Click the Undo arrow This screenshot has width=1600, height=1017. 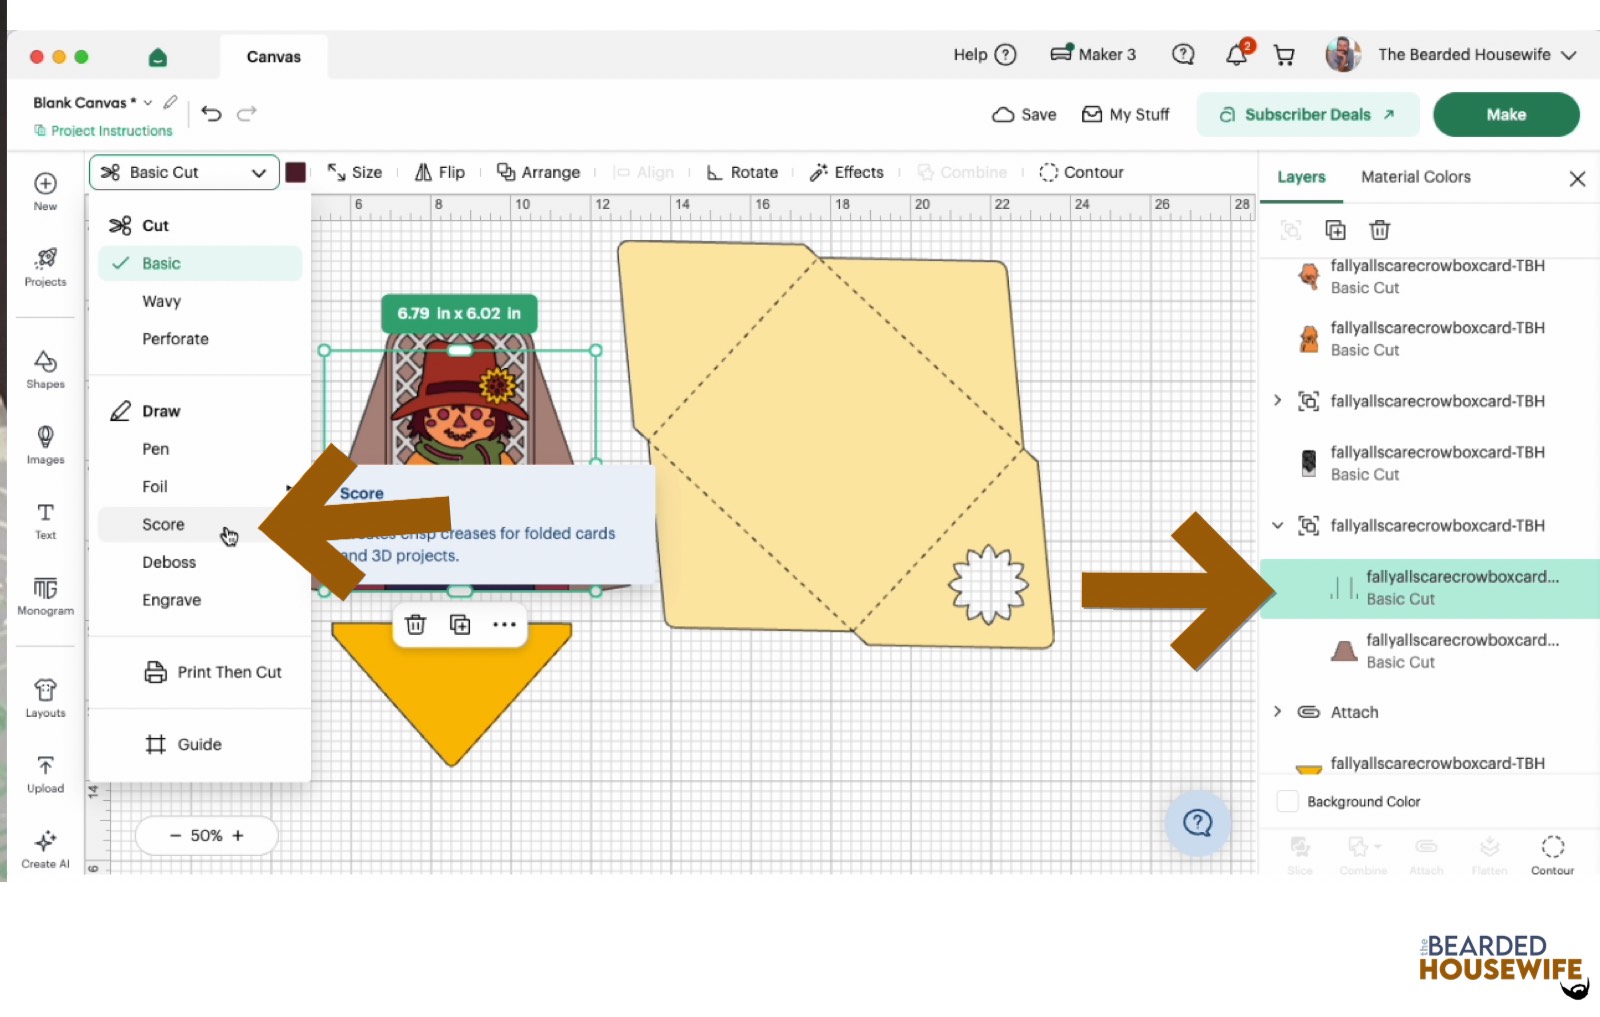[211, 113]
